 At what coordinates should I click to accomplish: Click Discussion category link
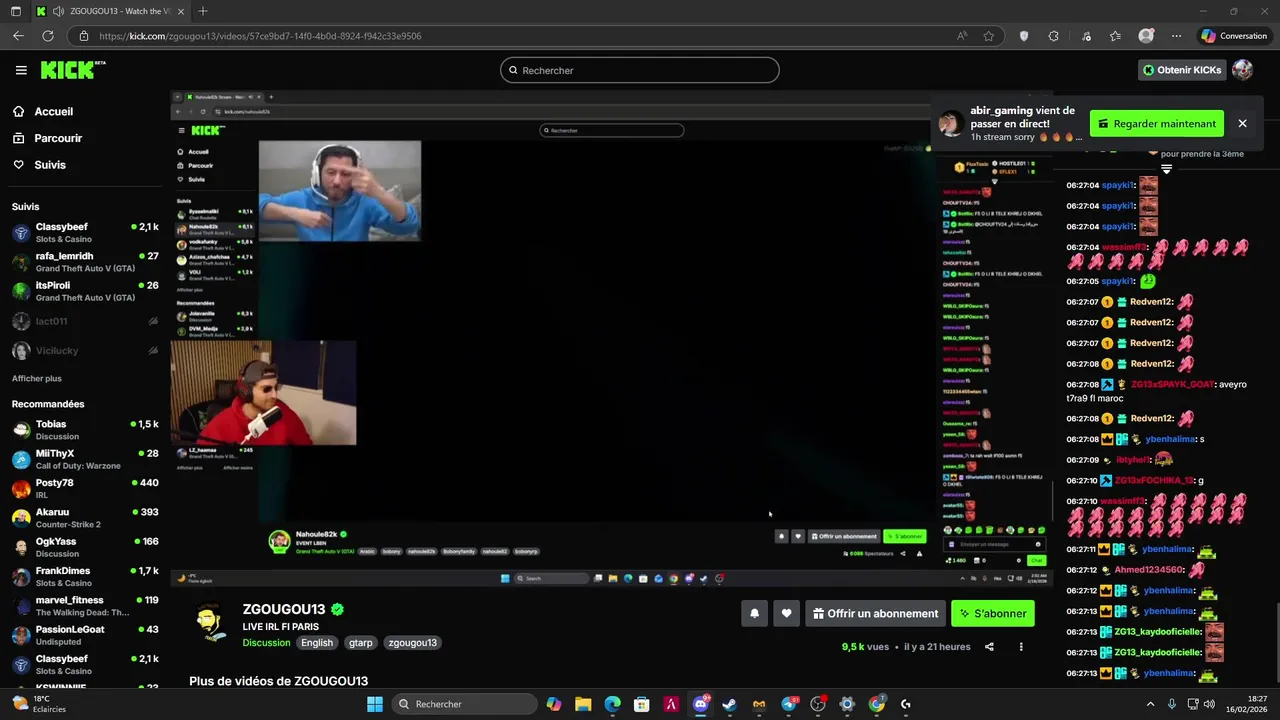click(x=266, y=643)
